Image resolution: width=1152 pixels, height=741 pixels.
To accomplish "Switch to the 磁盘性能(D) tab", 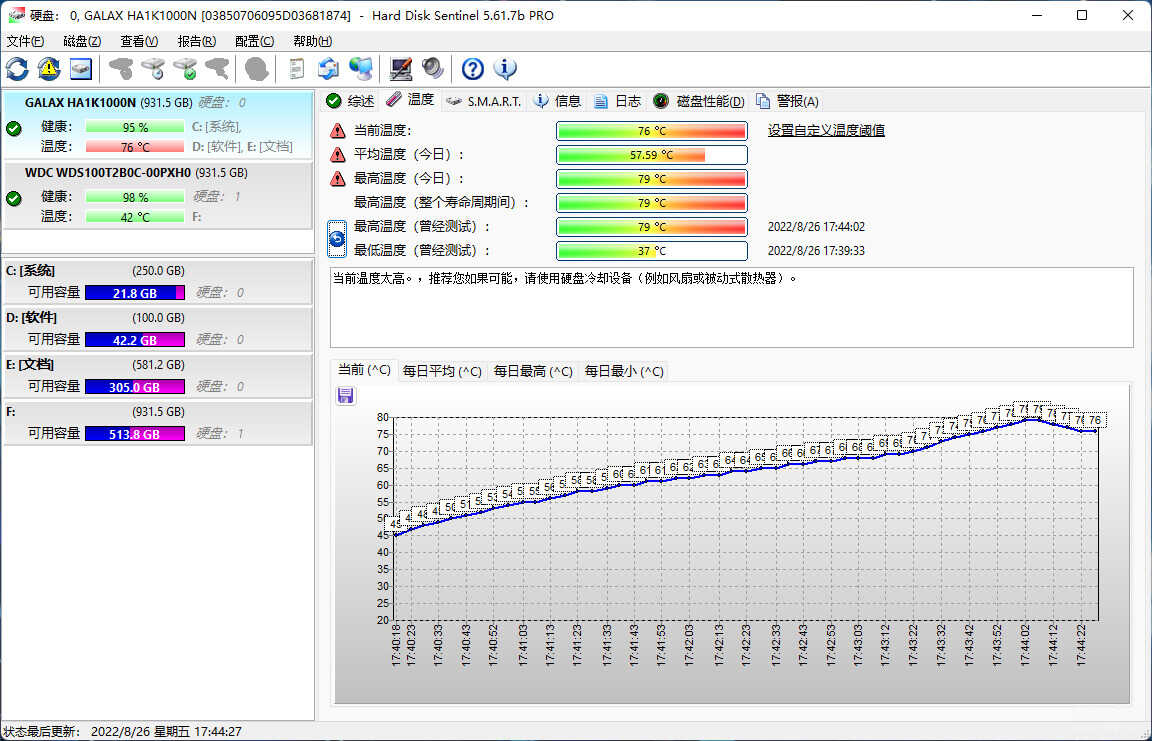I will point(699,101).
